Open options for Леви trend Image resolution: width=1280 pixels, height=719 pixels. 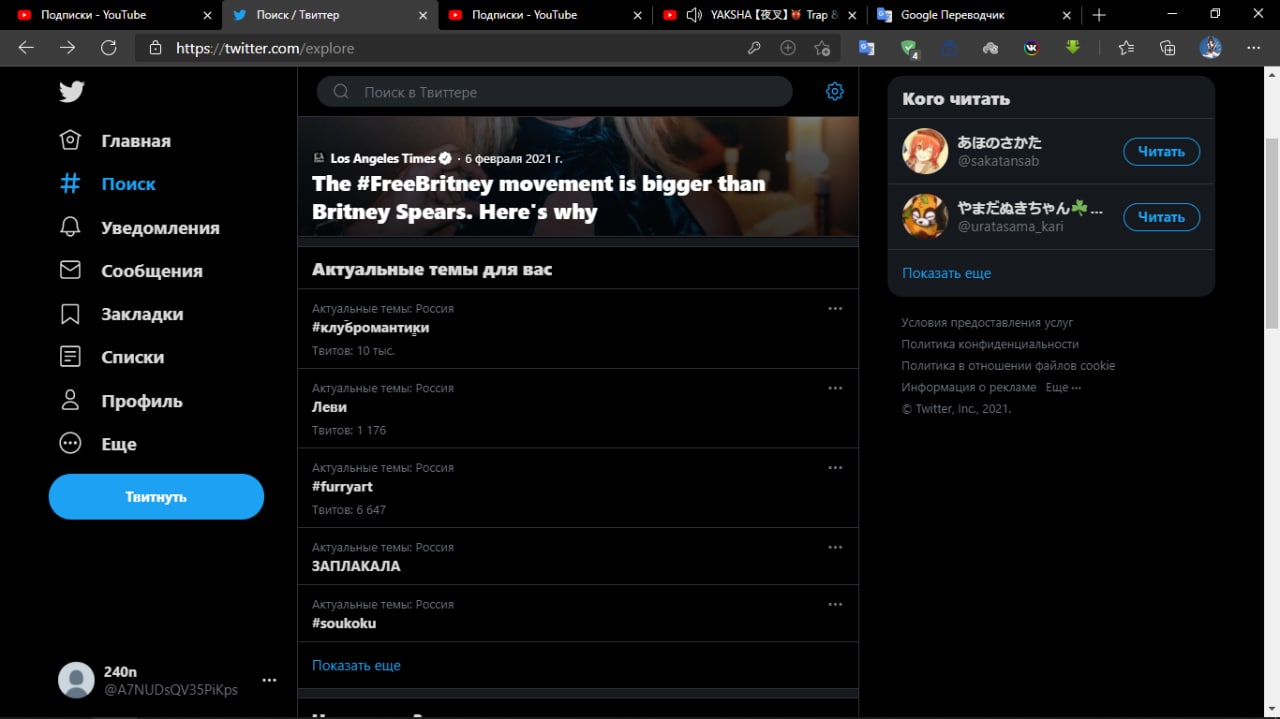[x=835, y=388]
